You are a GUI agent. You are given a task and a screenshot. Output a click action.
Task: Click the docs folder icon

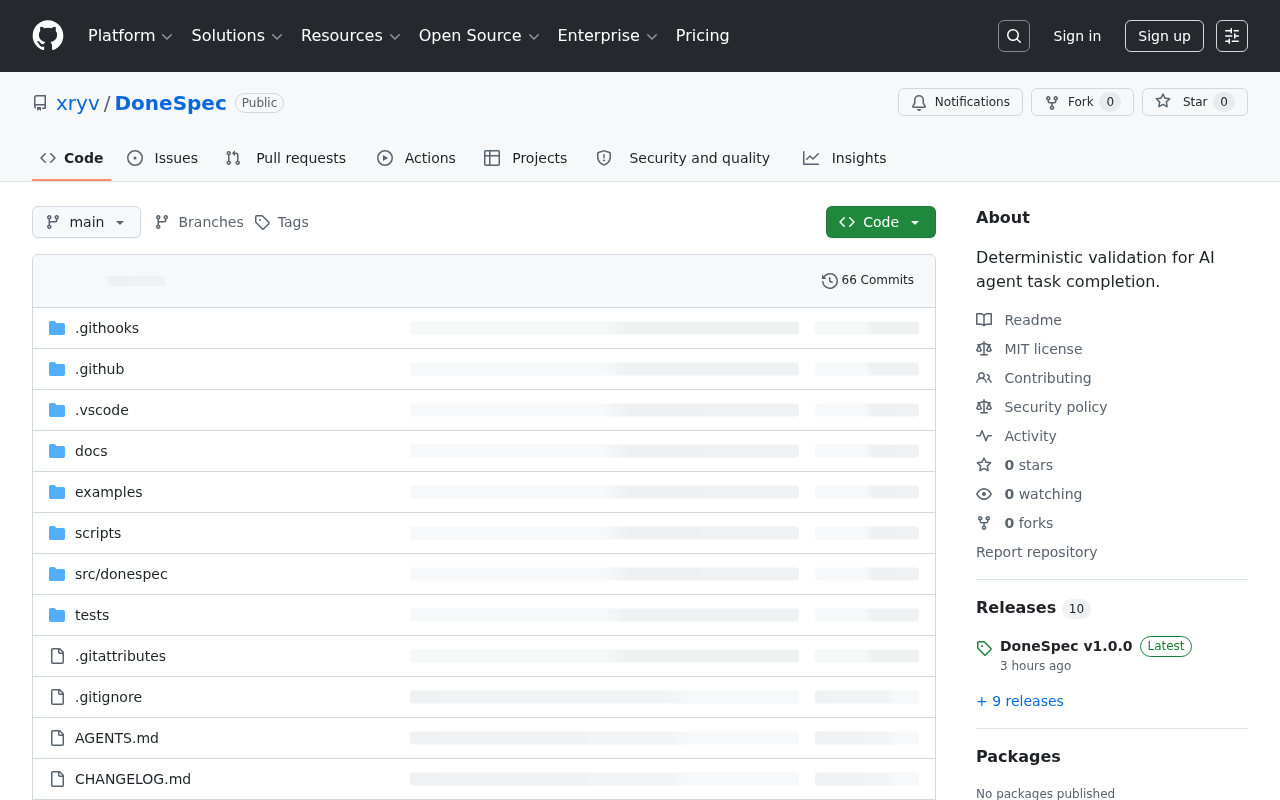pyautogui.click(x=57, y=451)
